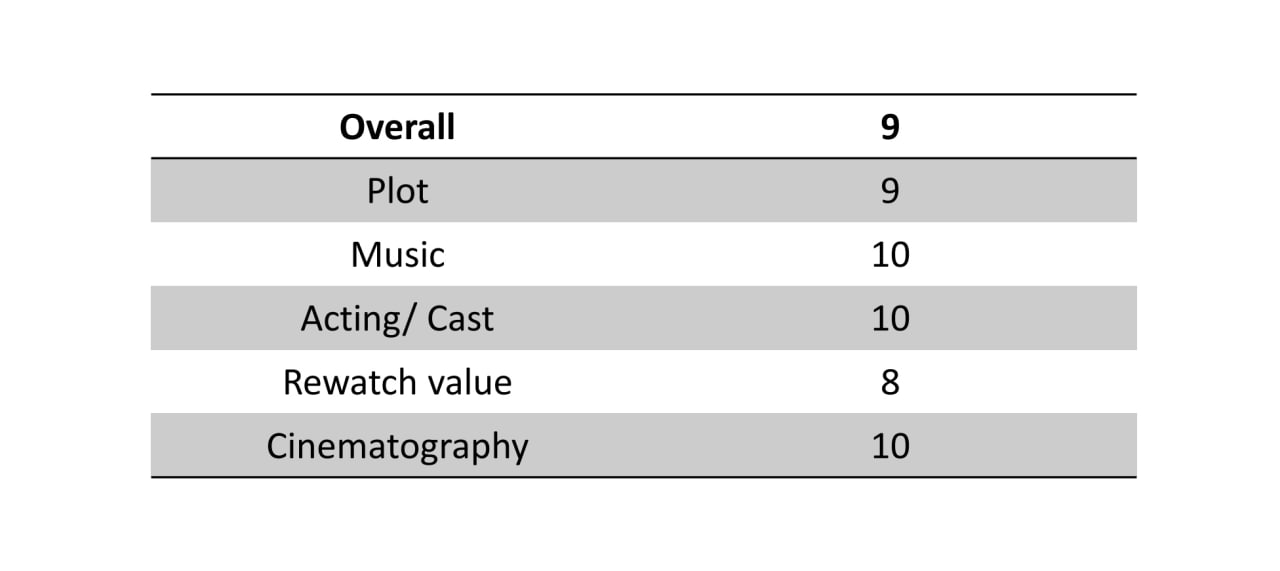
Task: Click the capital C in Cinematography
Action: (277, 445)
